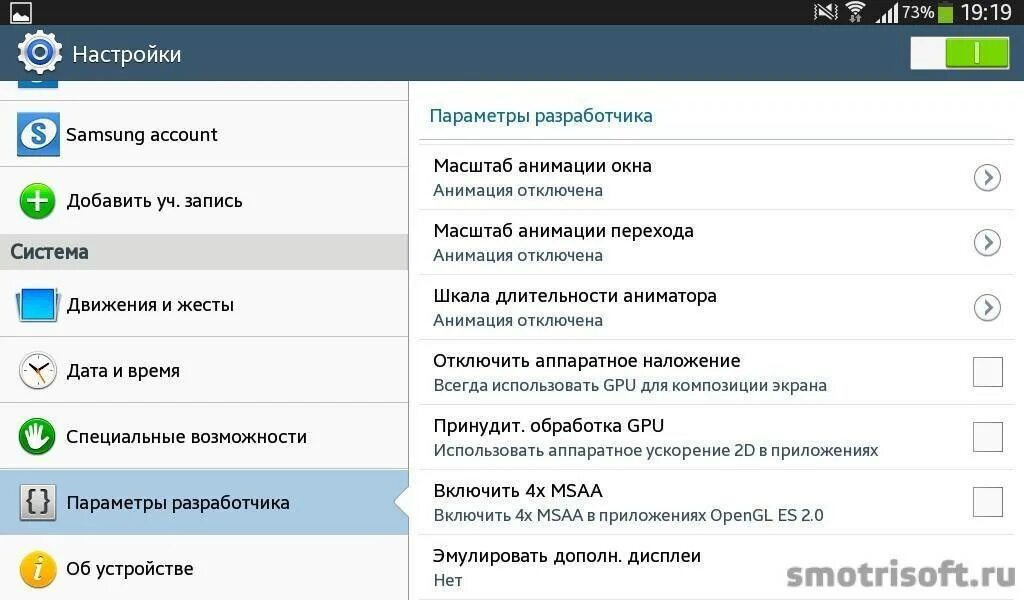Expand Масштаб анимации окна options
Viewport: 1024px width, 600px height.
click(988, 177)
